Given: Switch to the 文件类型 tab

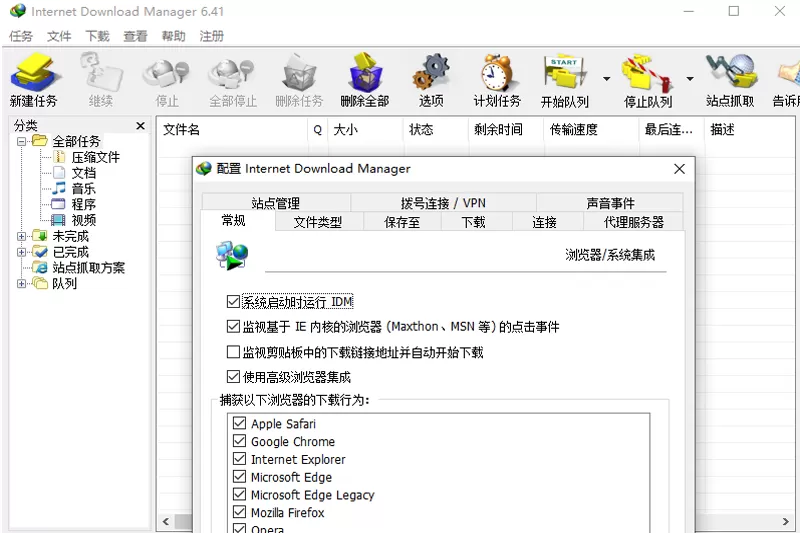Looking at the screenshot, I should pos(318,222).
